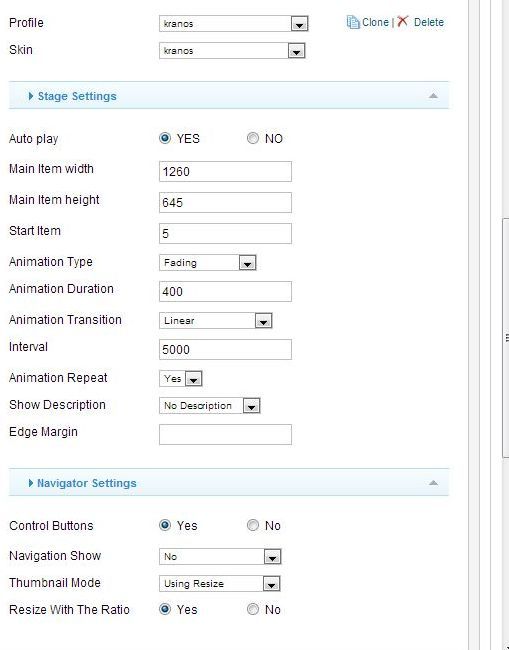Click the Navigator Settings triangle icon
This screenshot has height=650, width=509.
point(31,483)
